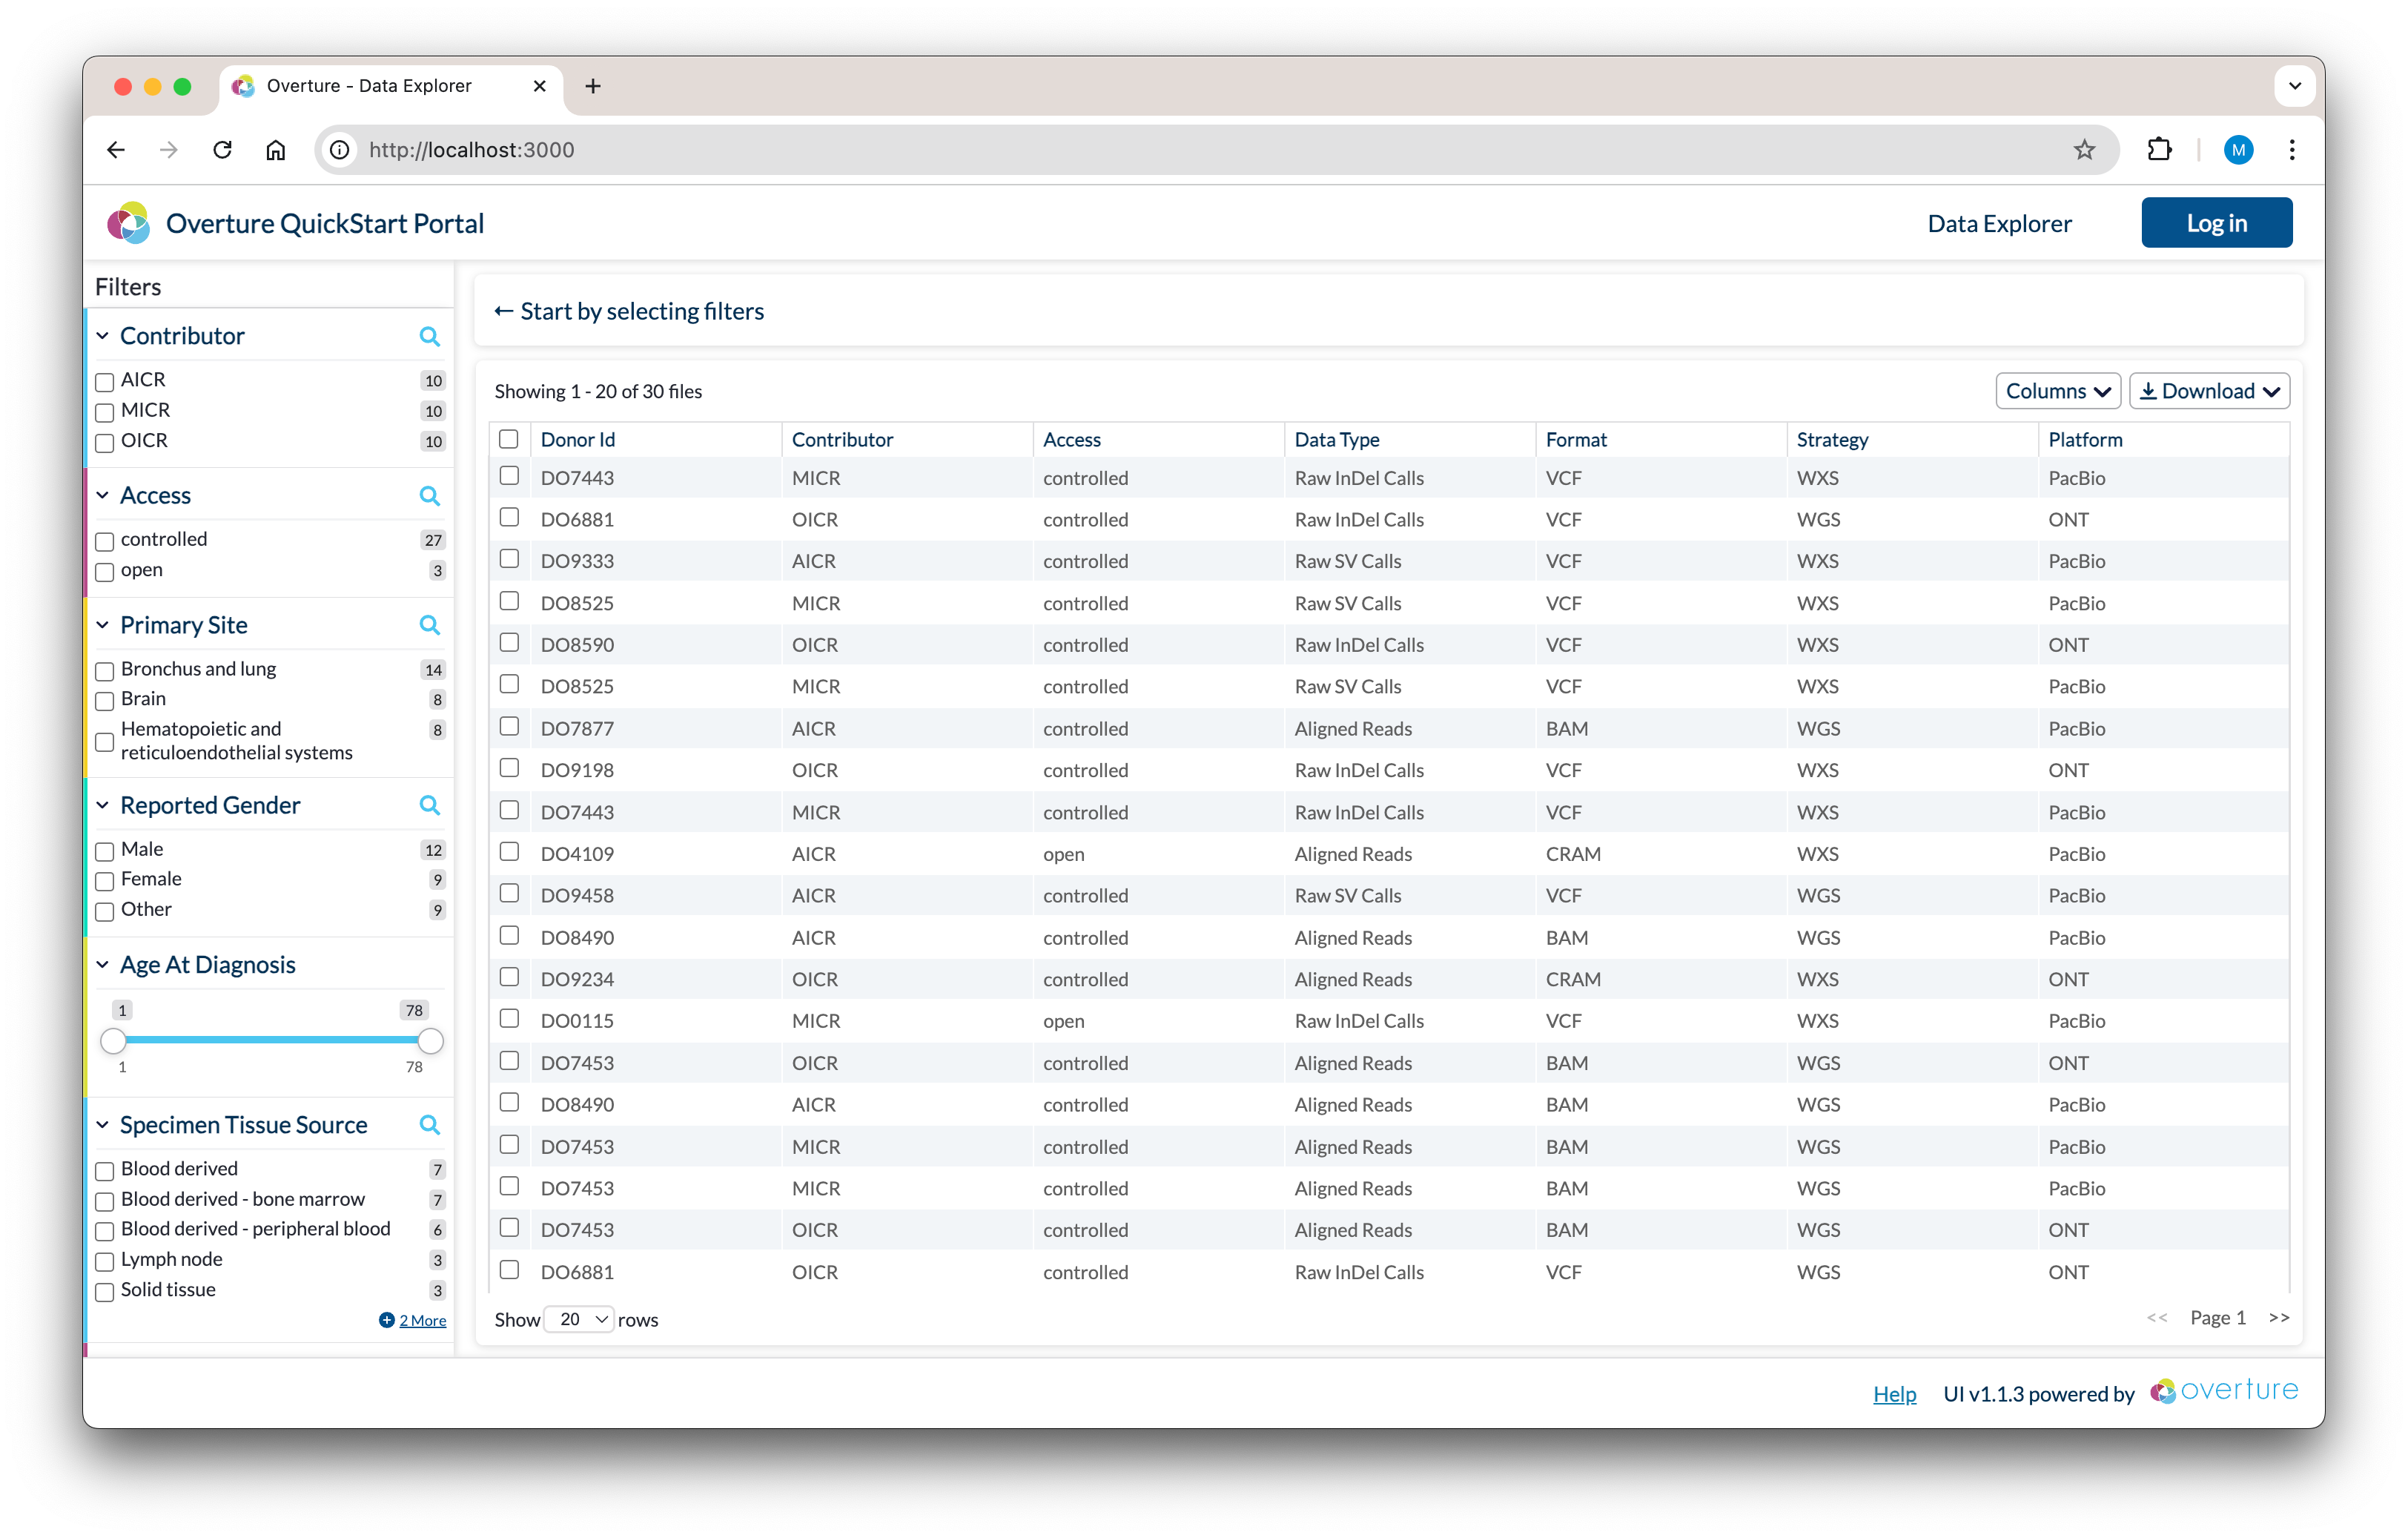Select all rows header checkbox

pyautogui.click(x=509, y=440)
